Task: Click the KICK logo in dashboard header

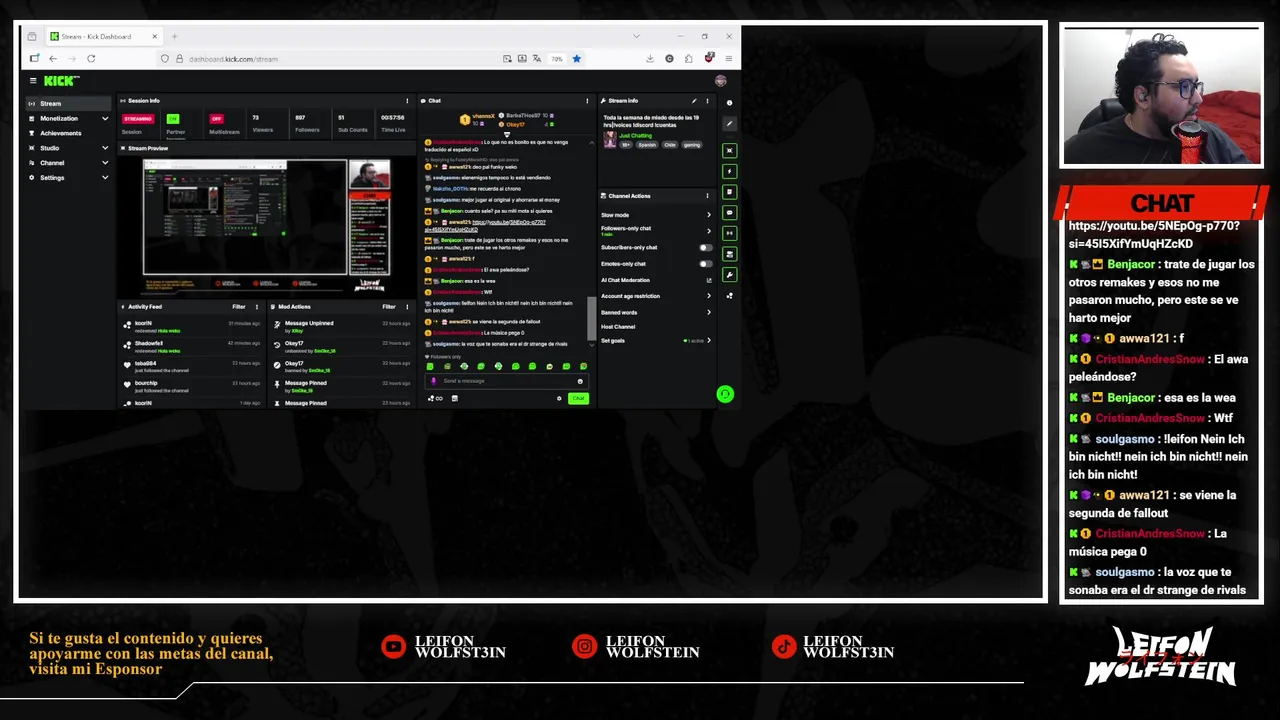Action: (x=61, y=81)
